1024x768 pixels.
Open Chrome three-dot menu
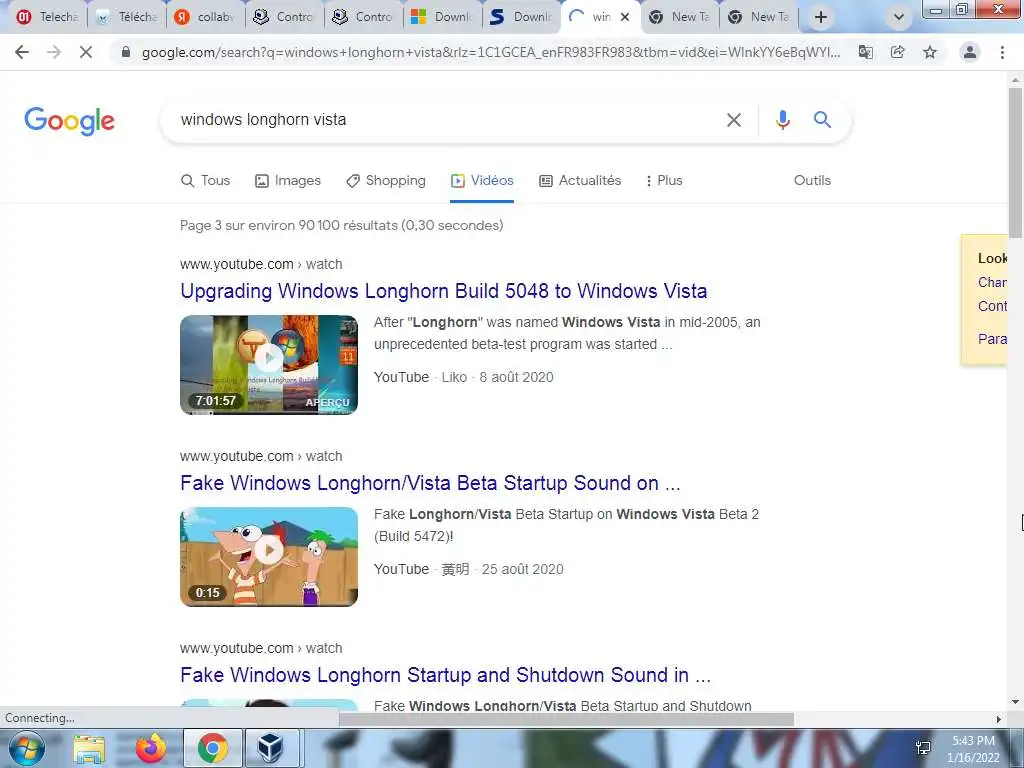tap(1002, 52)
